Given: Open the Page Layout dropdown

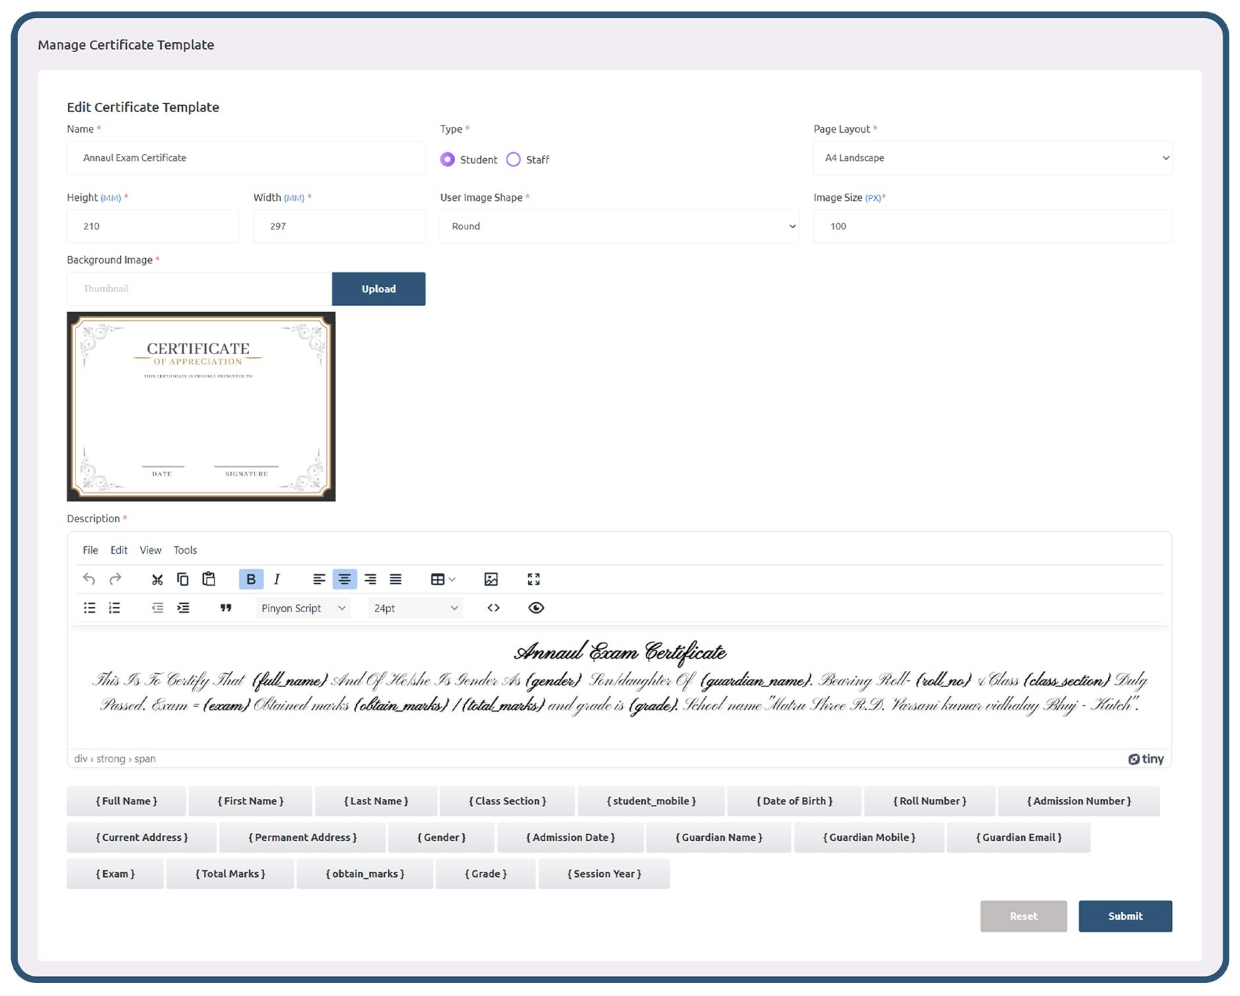Looking at the screenshot, I should point(992,158).
